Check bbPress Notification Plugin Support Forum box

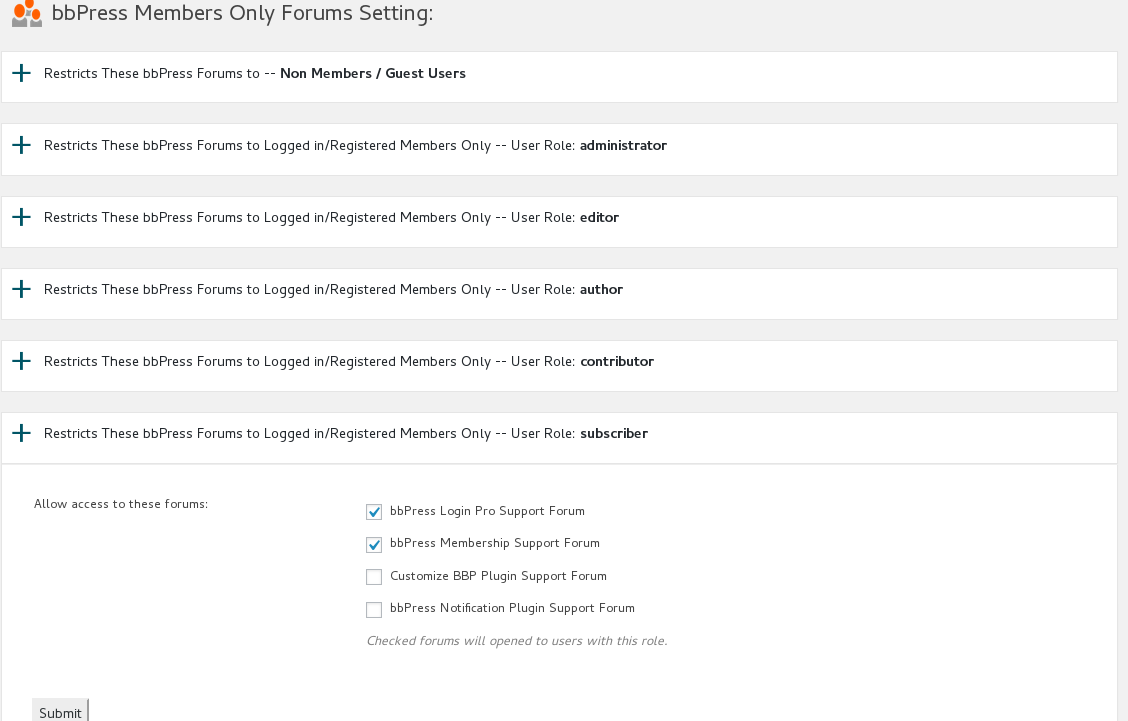[x=374, y=610]
